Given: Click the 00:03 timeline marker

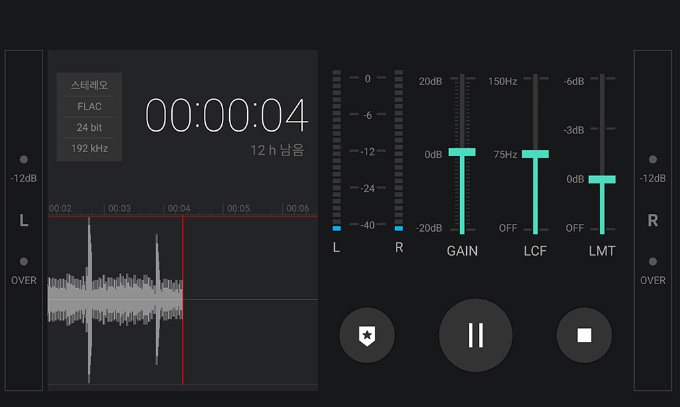Looking at the screenshot, I should coord(119,208).
